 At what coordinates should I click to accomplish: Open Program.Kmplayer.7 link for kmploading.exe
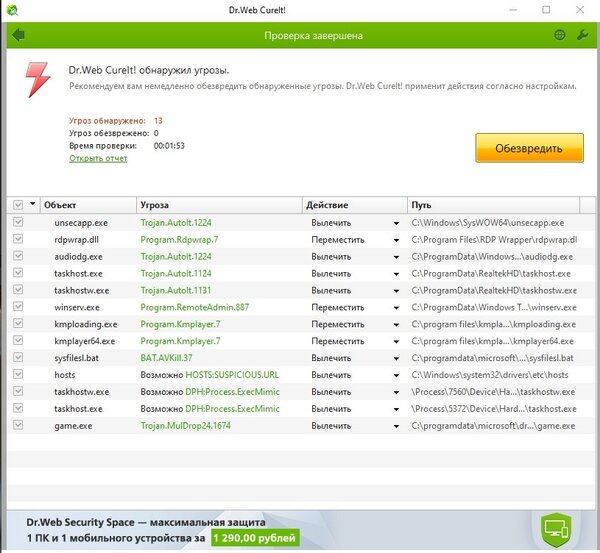[x=180, y=325]
